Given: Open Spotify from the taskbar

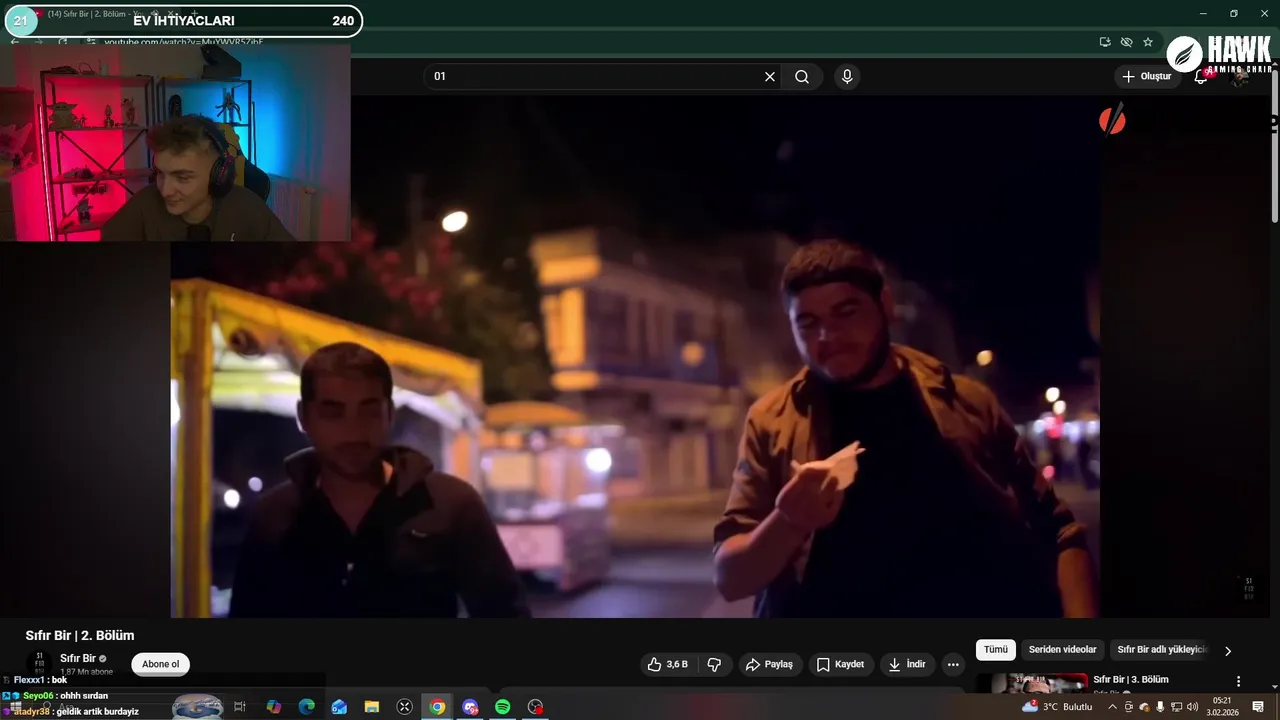Looking at the screenshot, I should pos(503,707).
